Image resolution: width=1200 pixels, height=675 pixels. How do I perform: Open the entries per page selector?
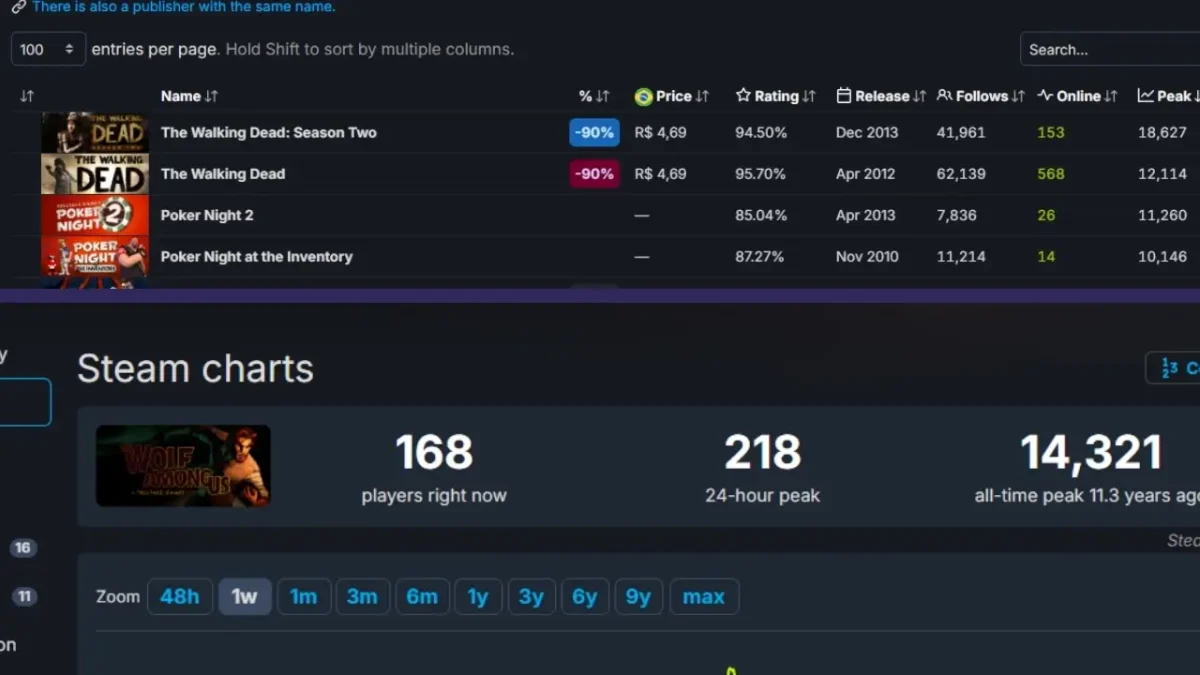click(47, 48)
